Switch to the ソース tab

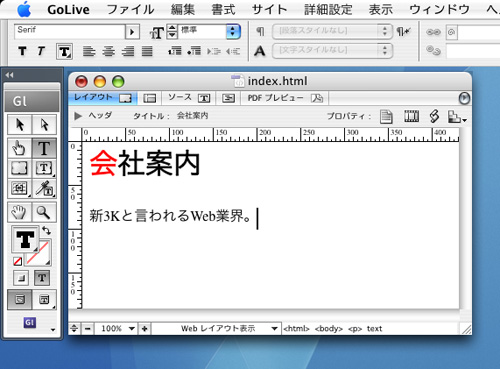(x=188, y=98)
